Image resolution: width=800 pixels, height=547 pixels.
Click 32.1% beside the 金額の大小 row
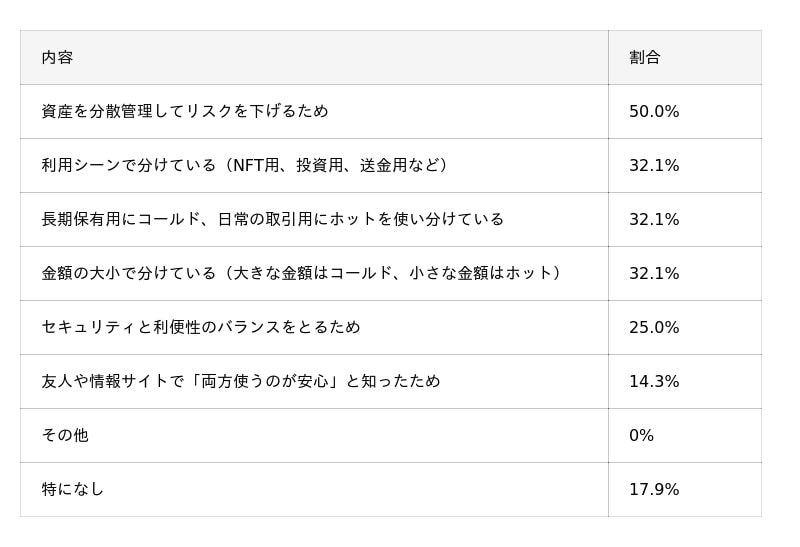click(654, 273)
